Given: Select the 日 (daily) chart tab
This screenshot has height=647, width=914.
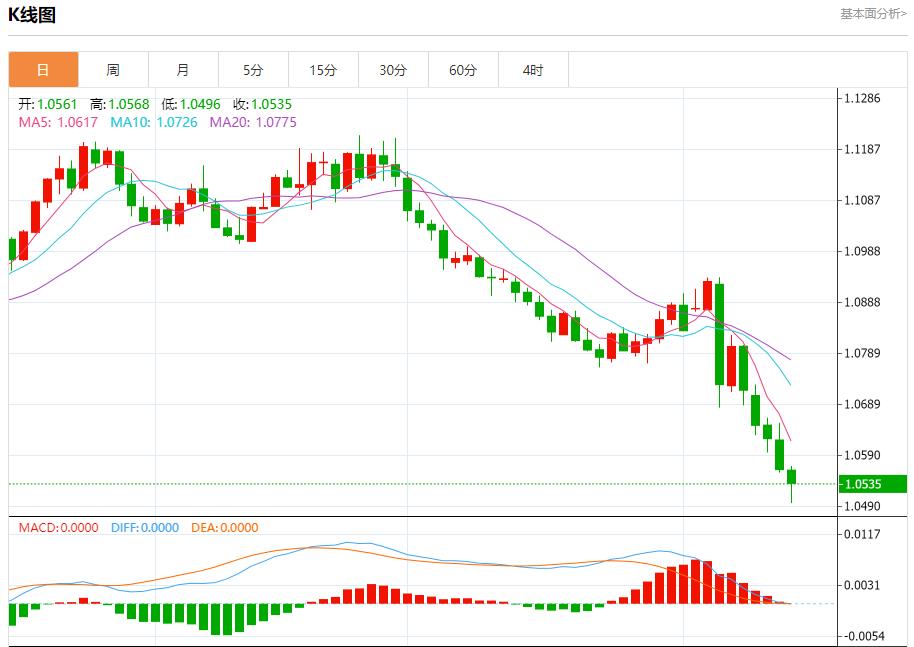Looking at the screenshot, I should 43,70.
